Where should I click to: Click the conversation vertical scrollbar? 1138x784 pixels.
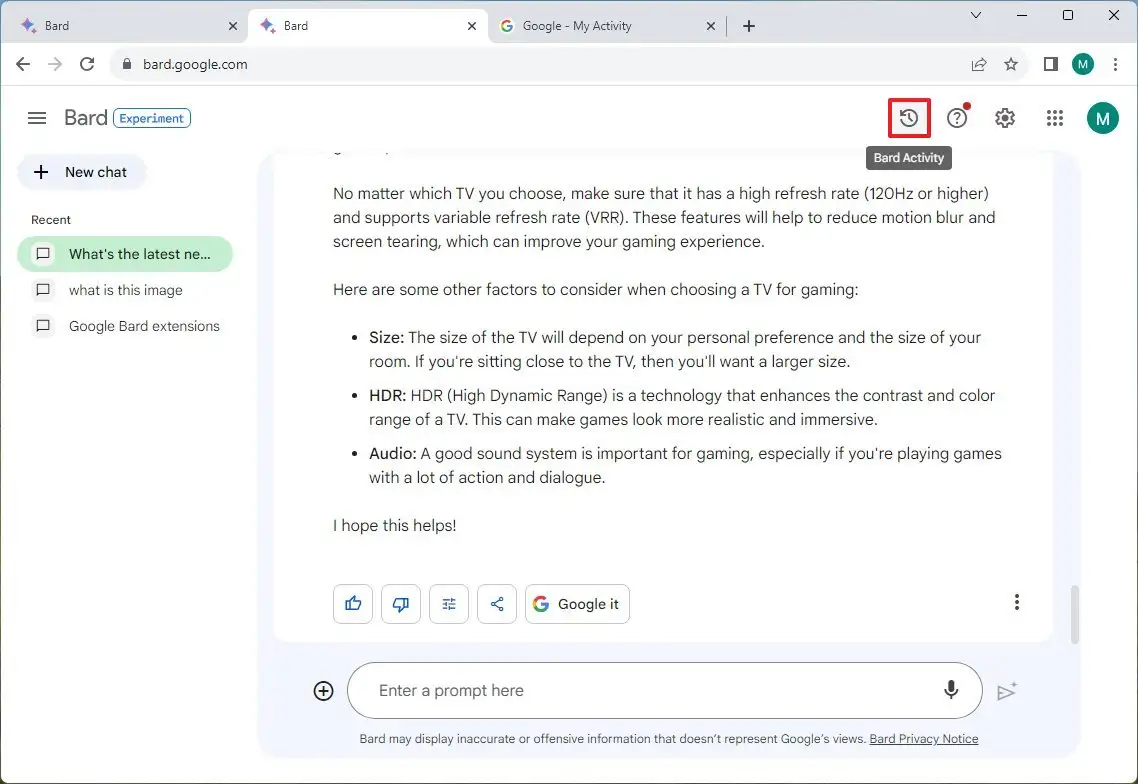click(x=1075, y=613)
